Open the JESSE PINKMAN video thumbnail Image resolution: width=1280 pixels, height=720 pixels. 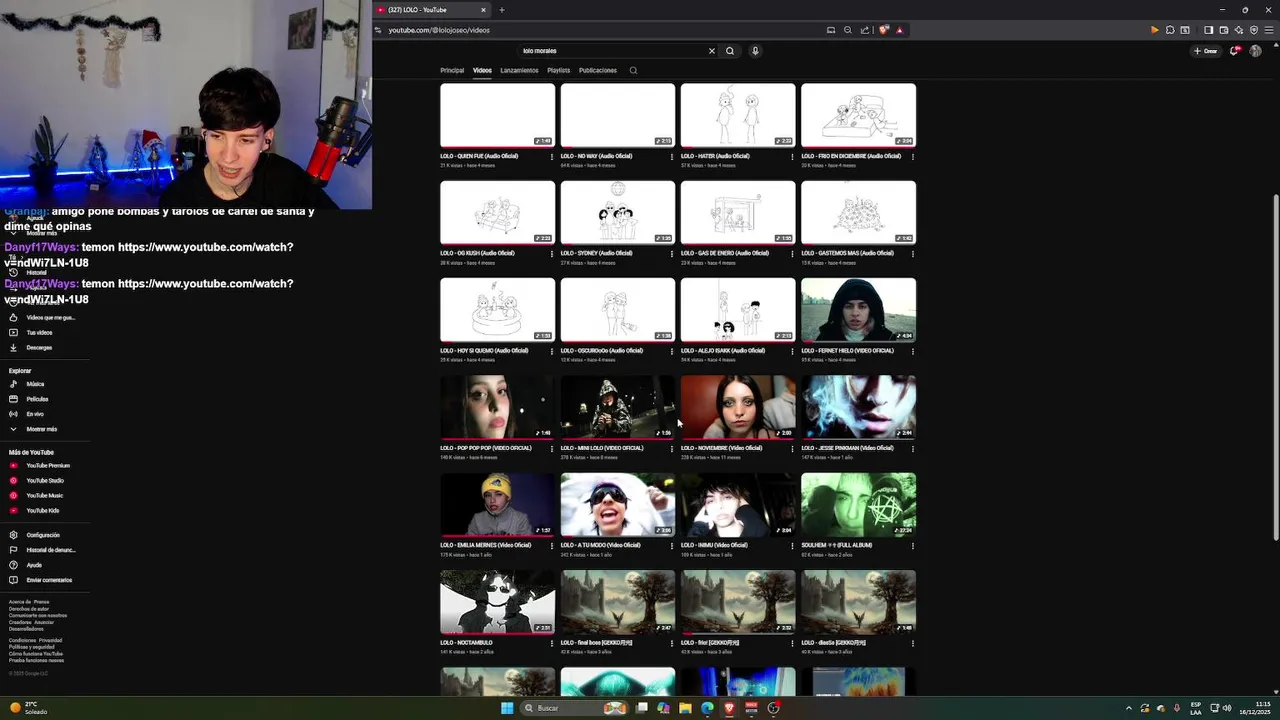pos(858,407)
